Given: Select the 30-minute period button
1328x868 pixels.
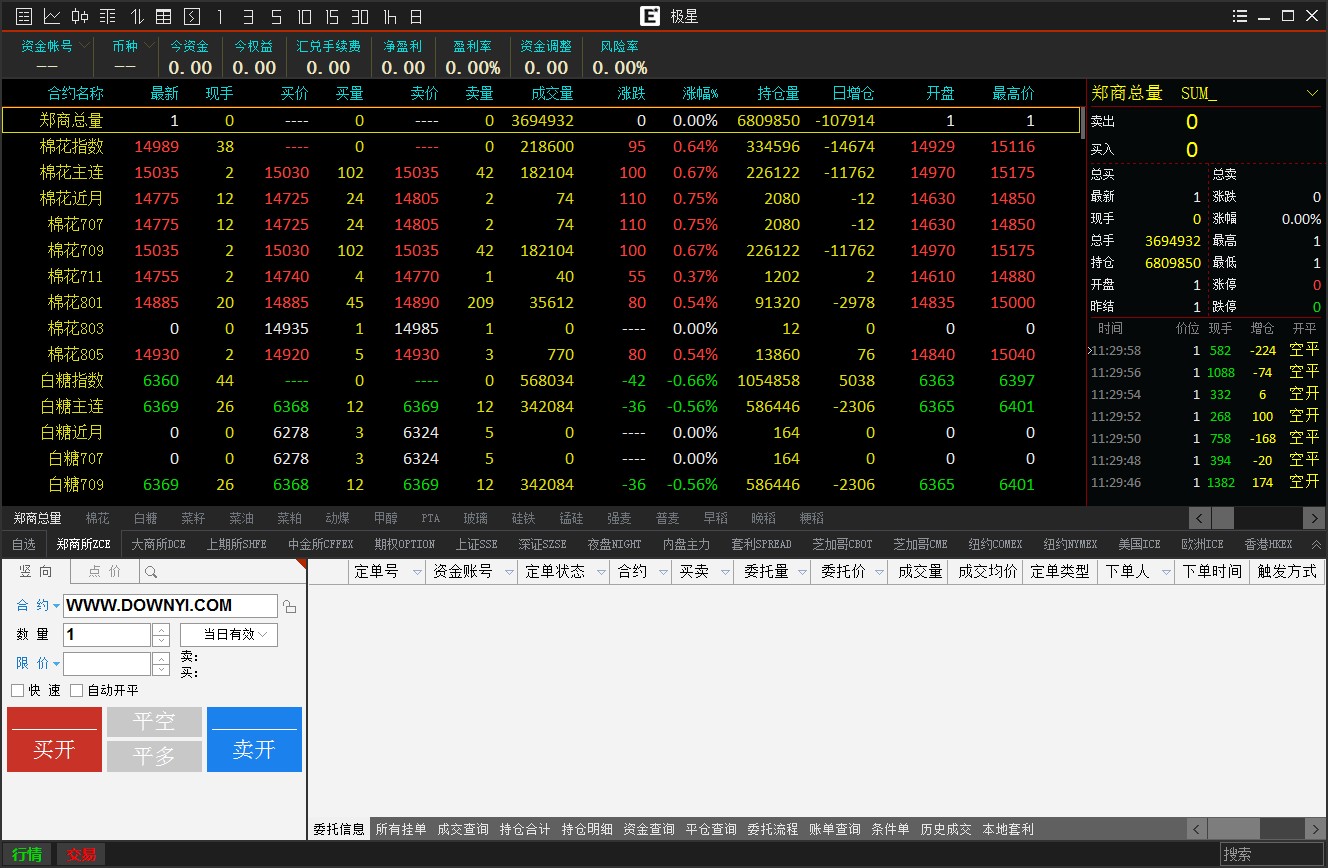Looking at the screenshot, I should point(360,16).
